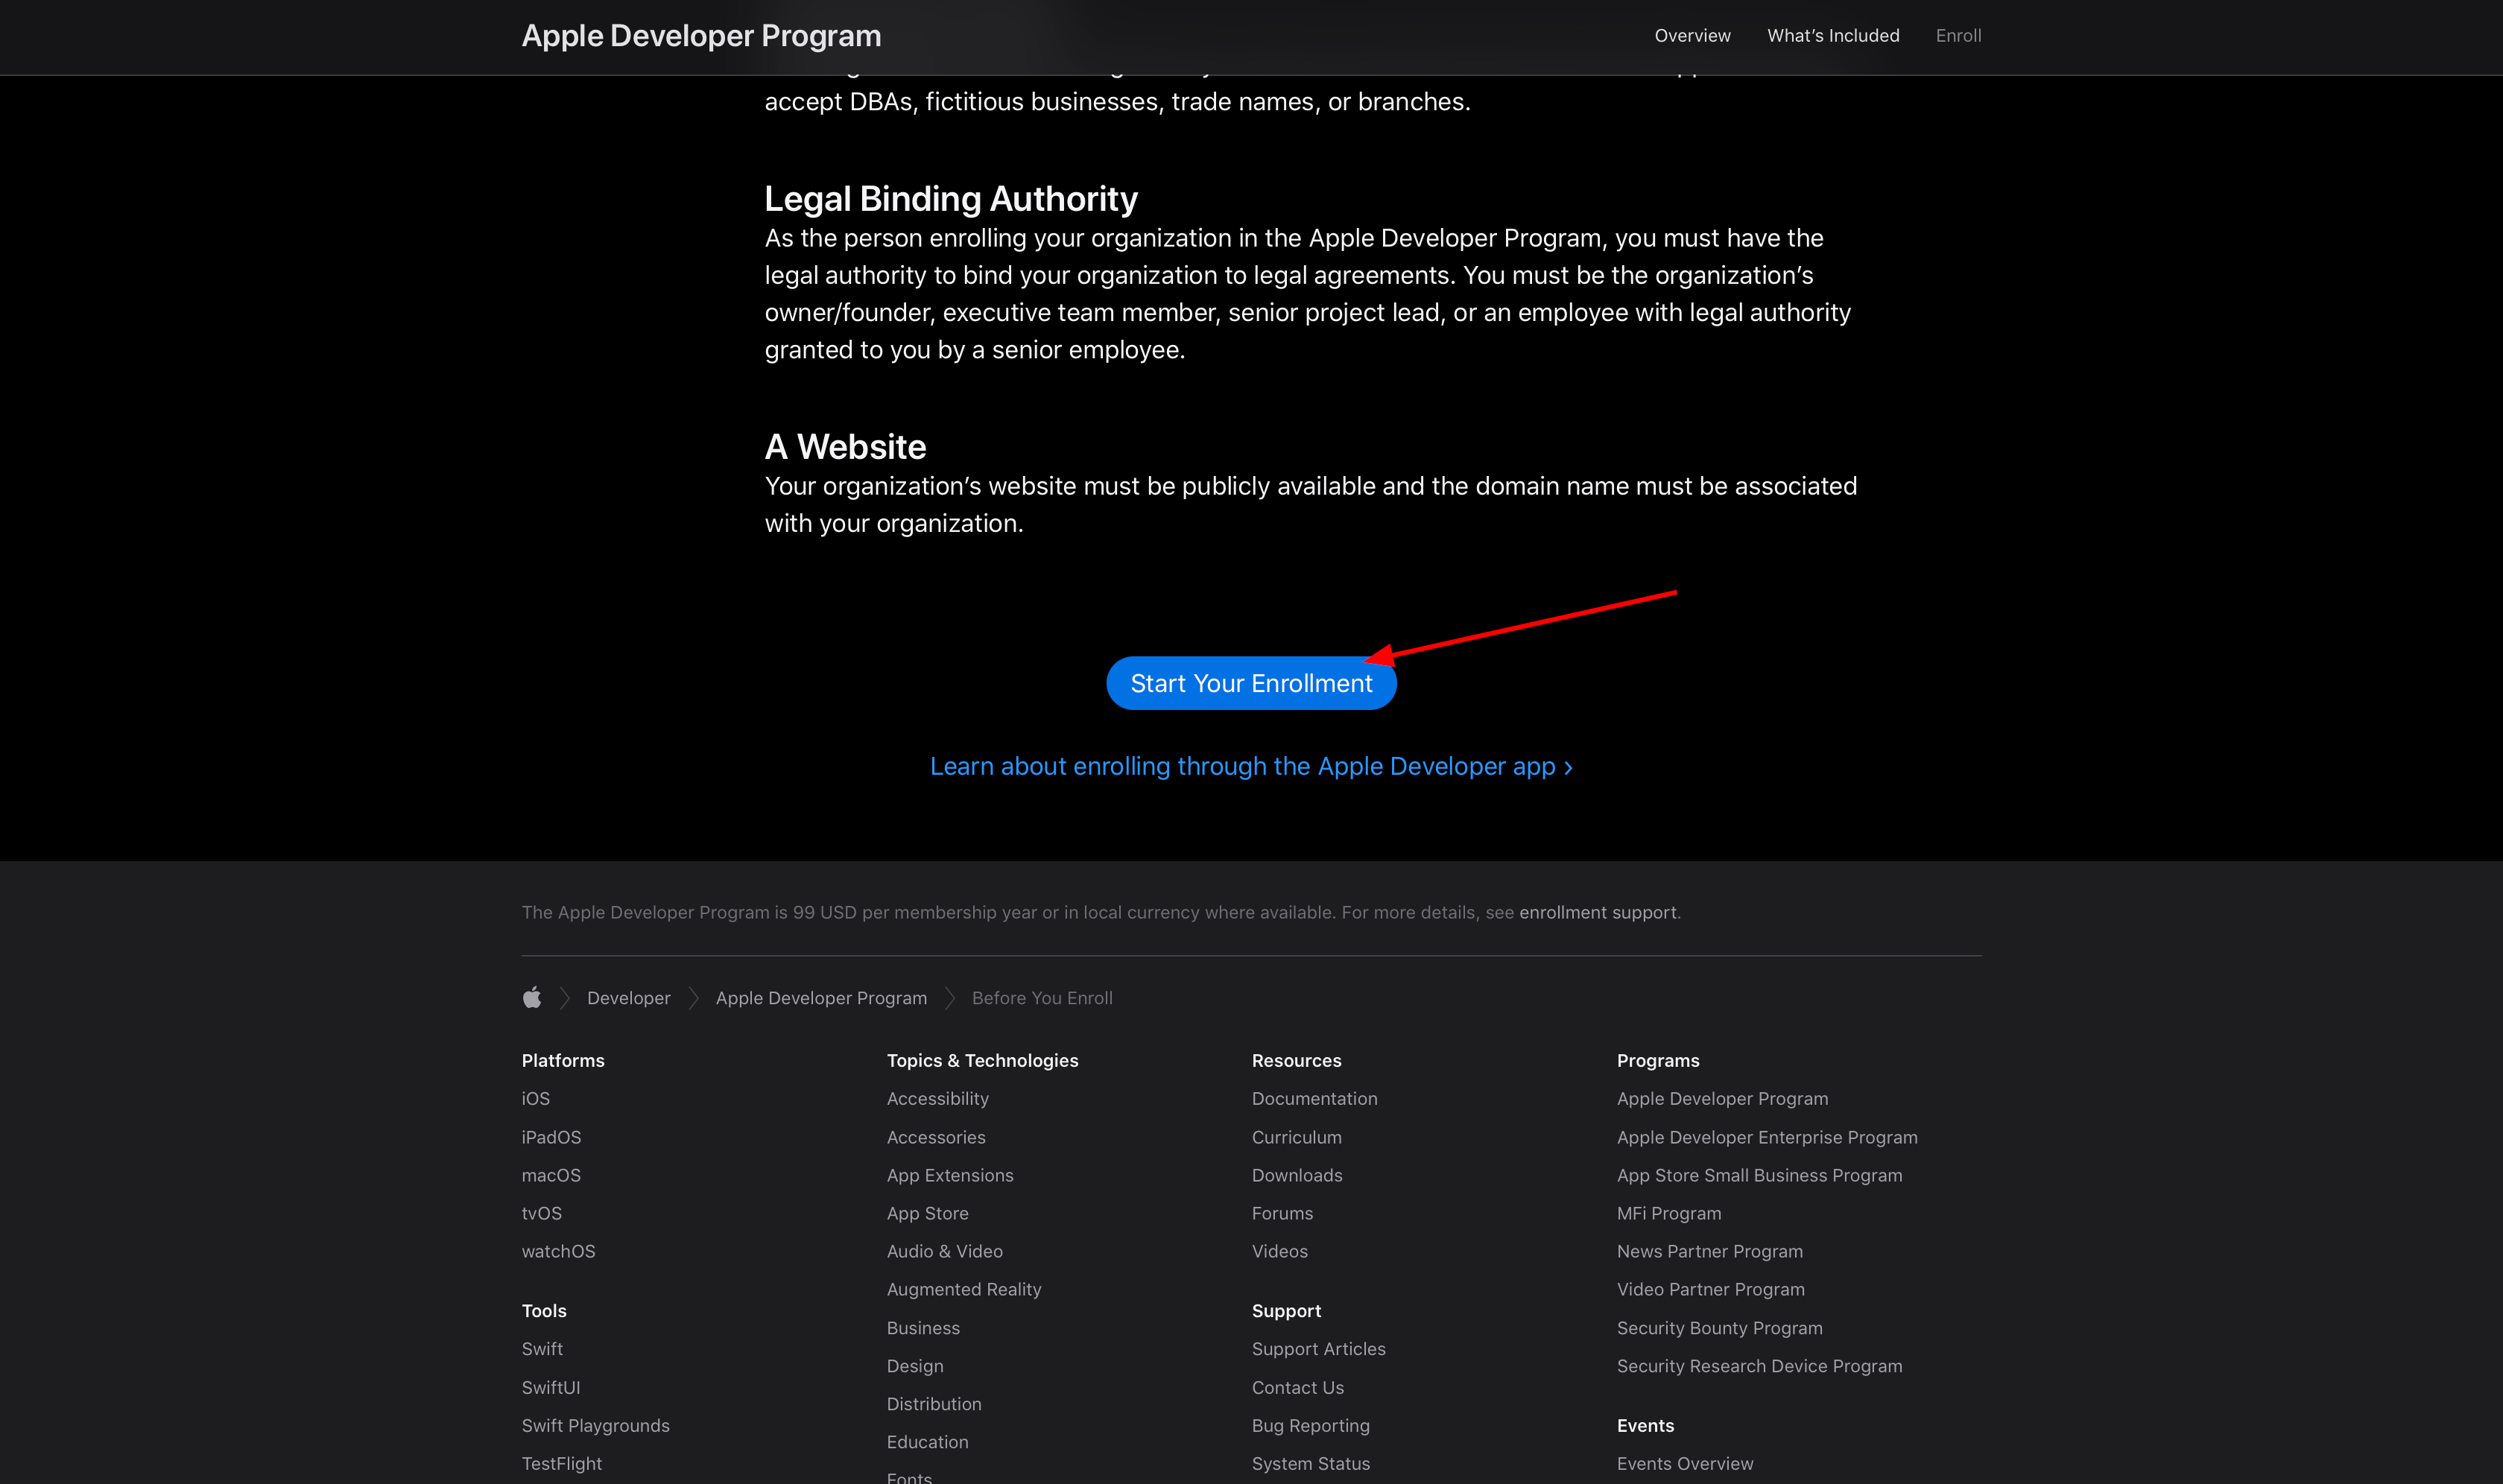Viewport: 2503px width, 1484px height.
Task: Open the What's Included navigation tab
Action: (1833, 36)
